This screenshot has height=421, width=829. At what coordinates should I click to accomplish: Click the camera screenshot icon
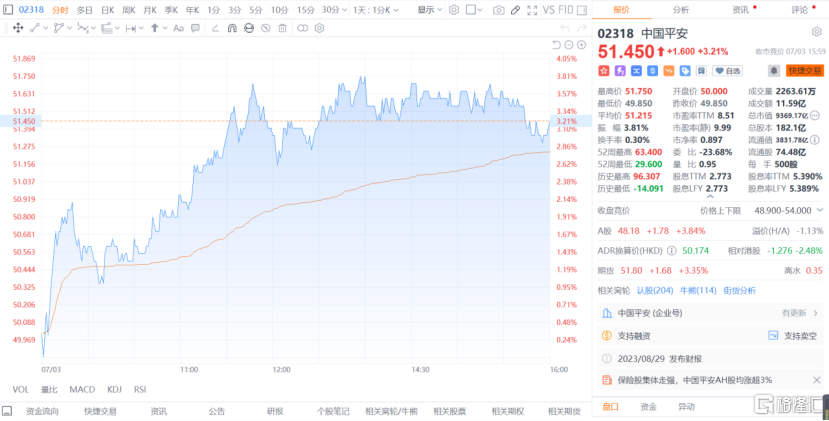click(x=498, y=10)
